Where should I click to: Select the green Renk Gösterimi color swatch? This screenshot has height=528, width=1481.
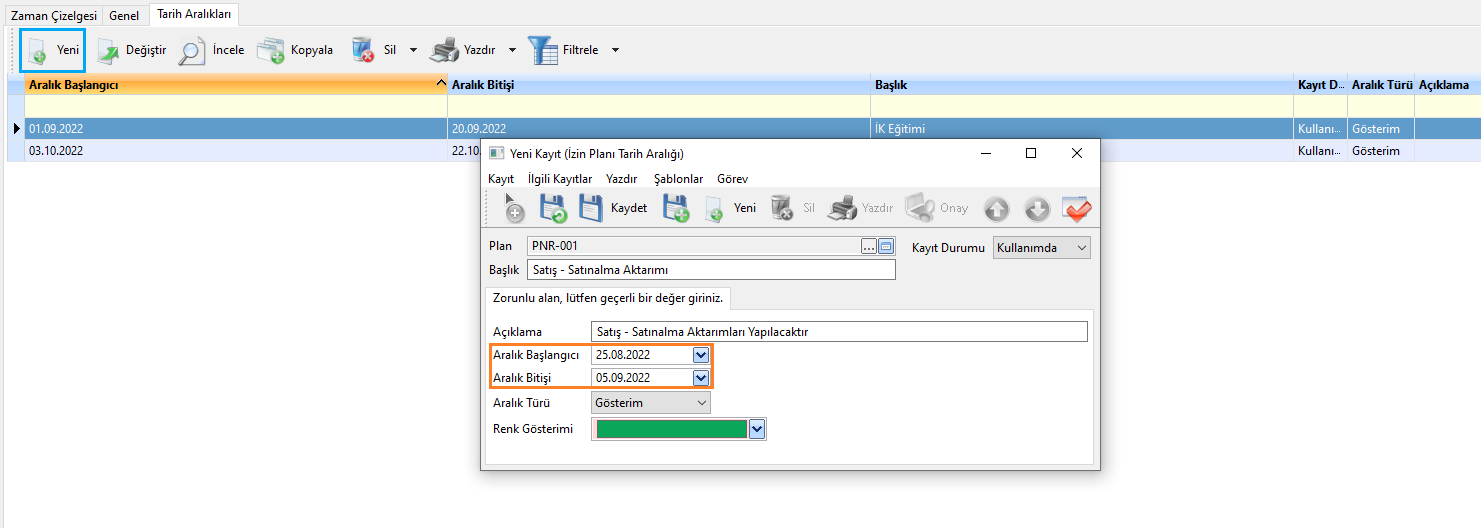(670, 429)
